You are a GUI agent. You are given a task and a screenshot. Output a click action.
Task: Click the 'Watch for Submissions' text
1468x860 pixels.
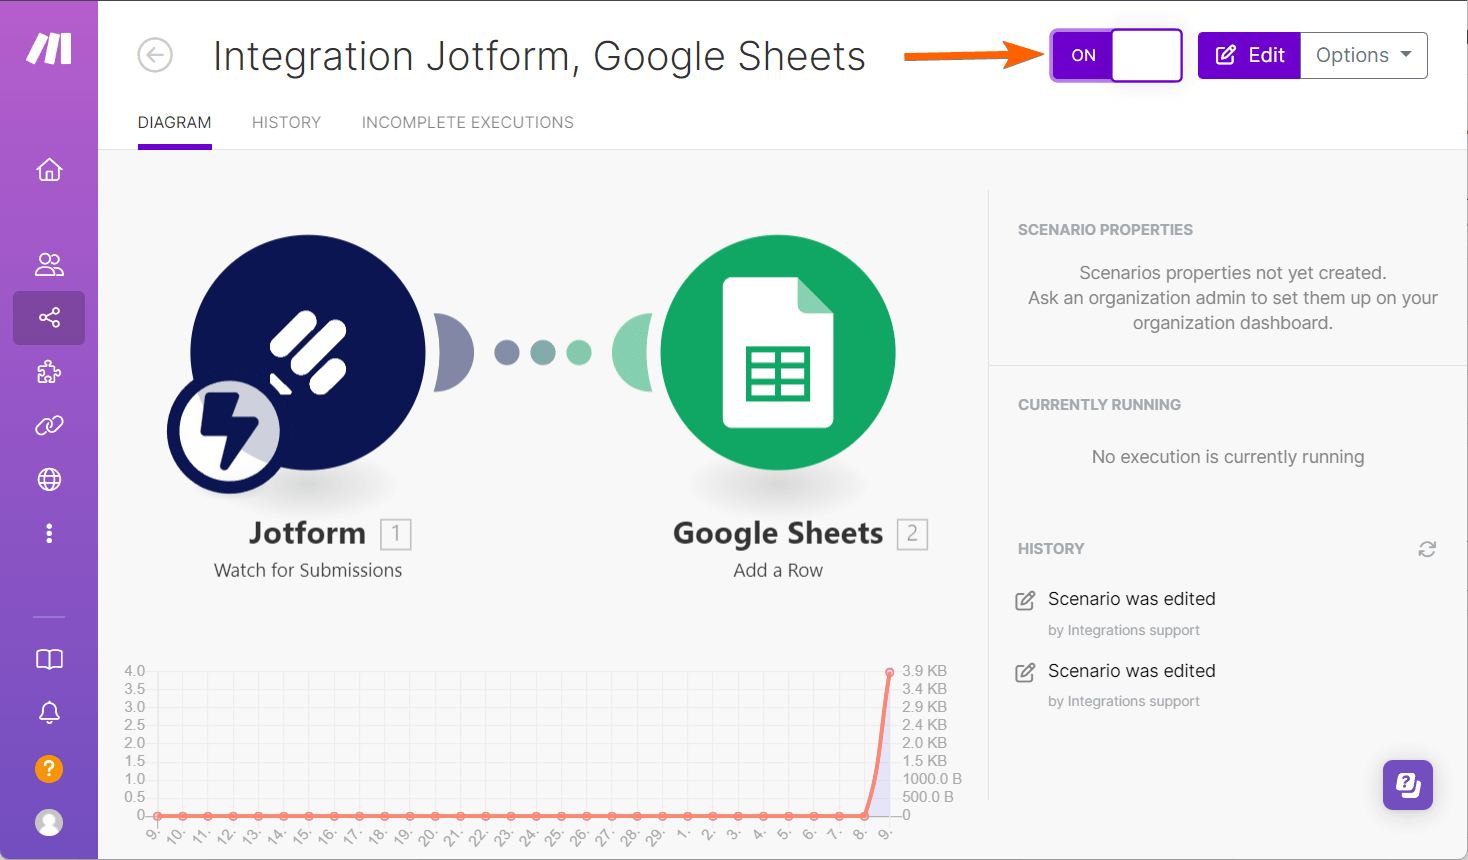click(x=308, y=570)
